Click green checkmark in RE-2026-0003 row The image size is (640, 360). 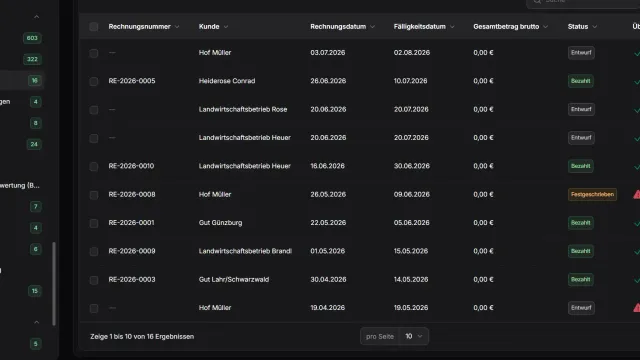[x=637, y=280]
